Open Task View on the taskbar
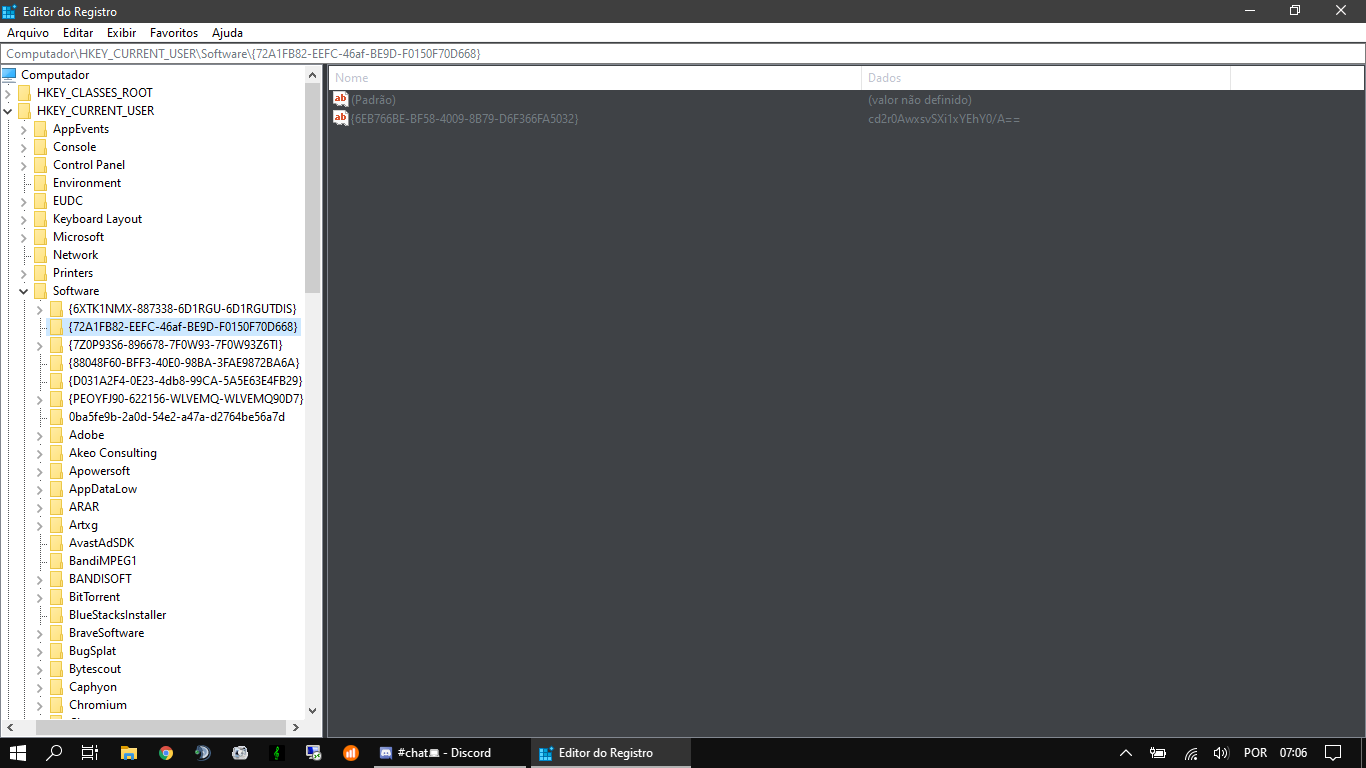Viewport: 1366px width, 768px height. click(x=89, y=753)
